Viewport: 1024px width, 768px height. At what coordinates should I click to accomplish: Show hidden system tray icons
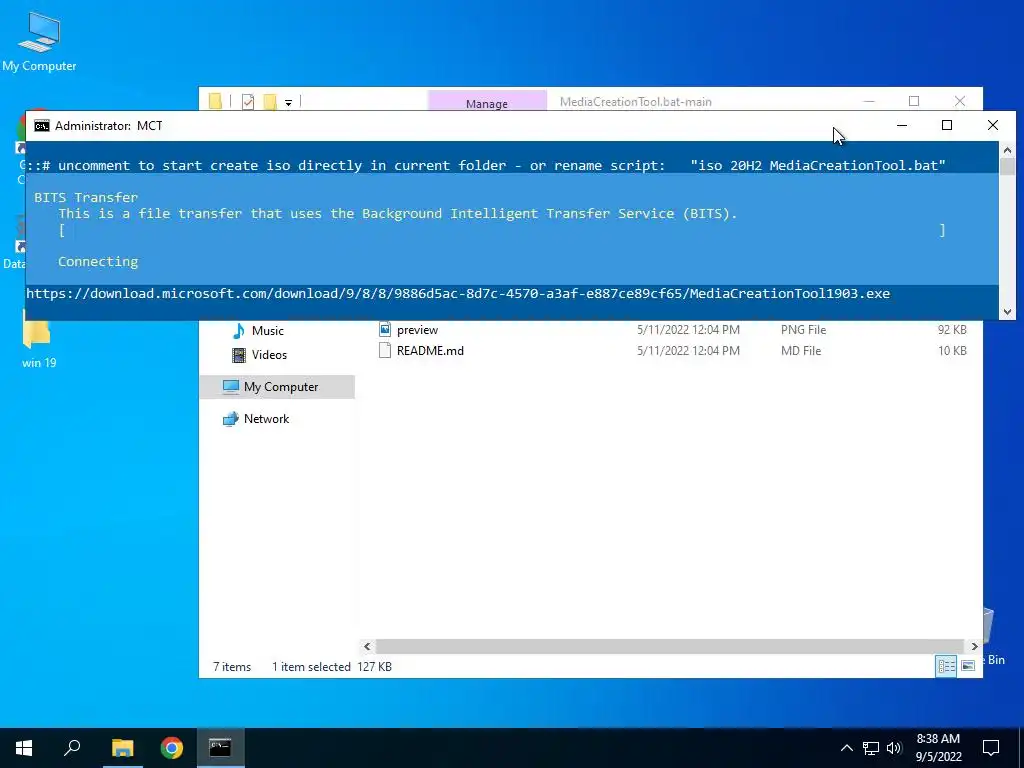846,748
